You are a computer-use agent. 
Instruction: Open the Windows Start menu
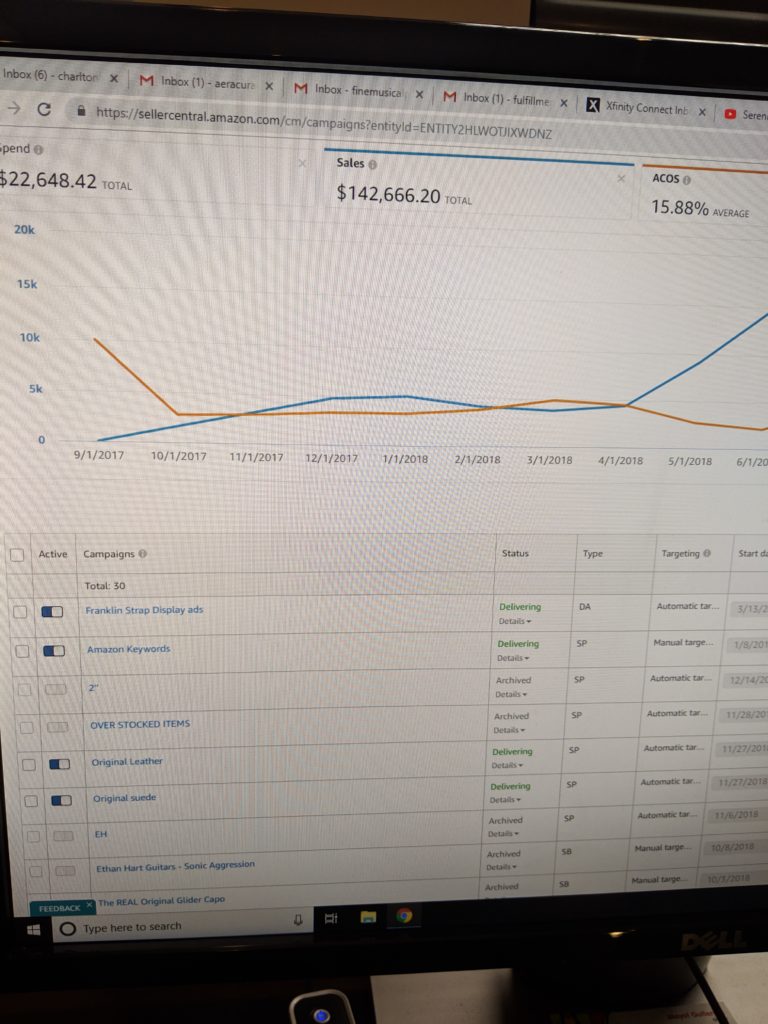coord(34,929)
